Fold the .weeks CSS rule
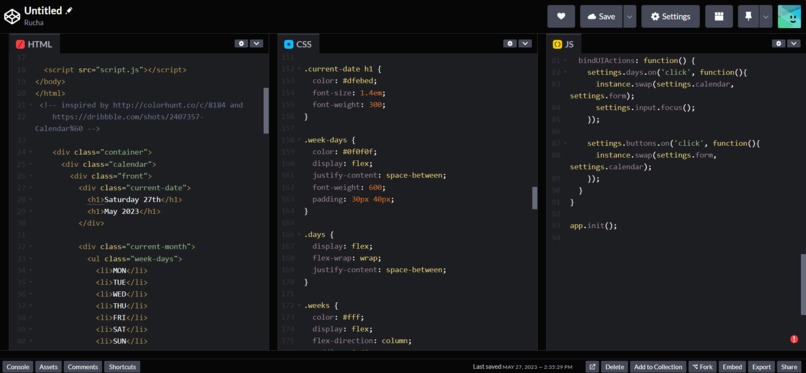The image size is (806, 373). (299, 306)
